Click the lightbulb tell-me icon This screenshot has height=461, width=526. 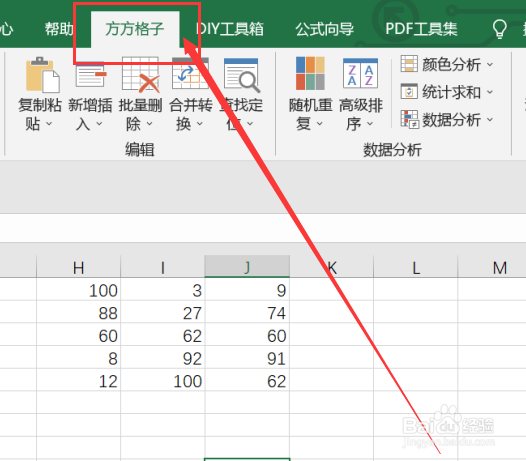[499, 29]
